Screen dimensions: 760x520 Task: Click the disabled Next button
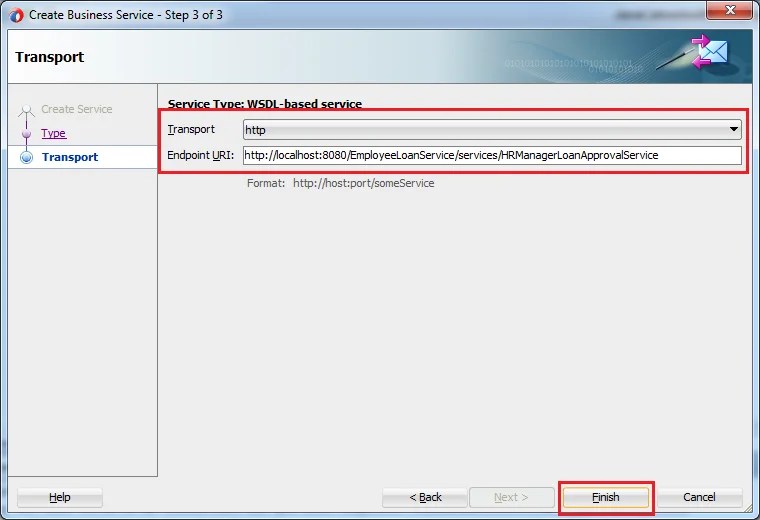511,497
